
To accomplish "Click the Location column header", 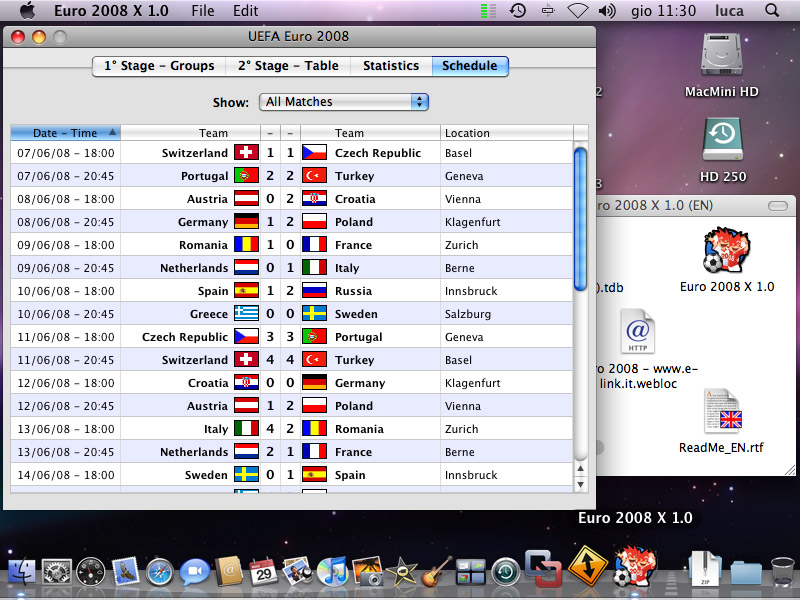I will [x=507, y=133].
